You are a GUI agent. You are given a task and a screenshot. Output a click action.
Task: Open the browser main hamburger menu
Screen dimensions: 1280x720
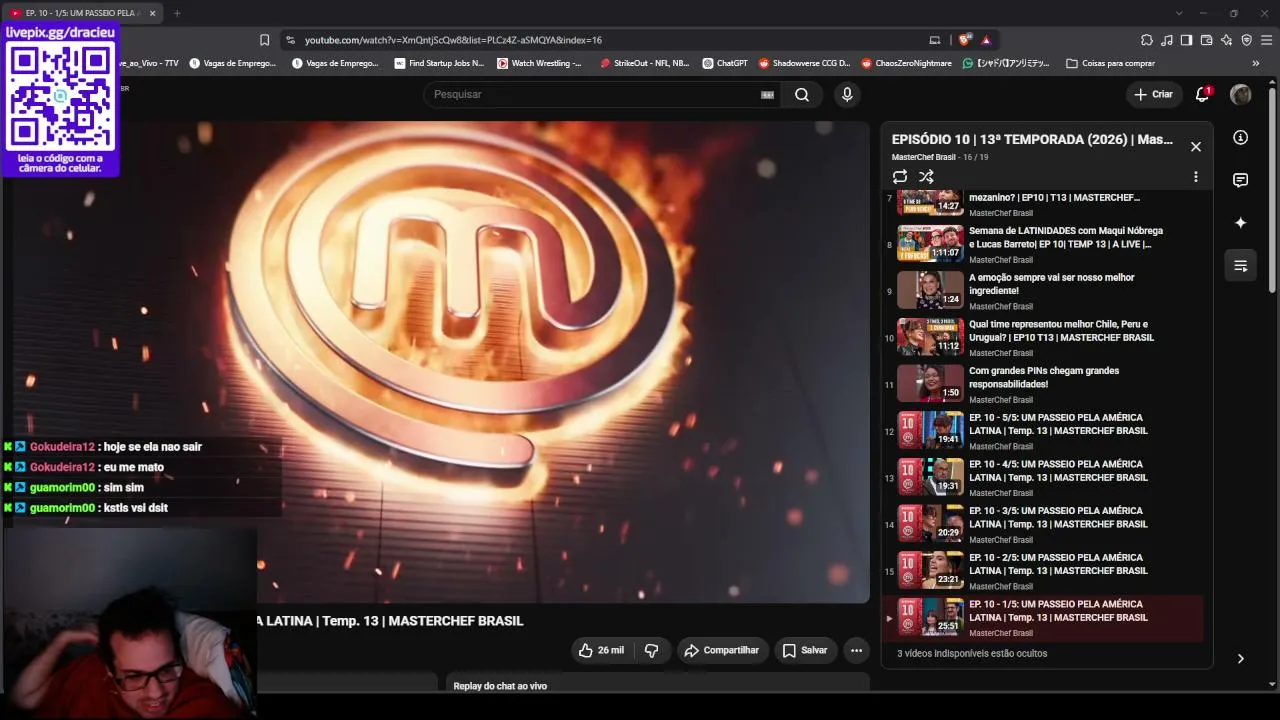(1266, 40)
